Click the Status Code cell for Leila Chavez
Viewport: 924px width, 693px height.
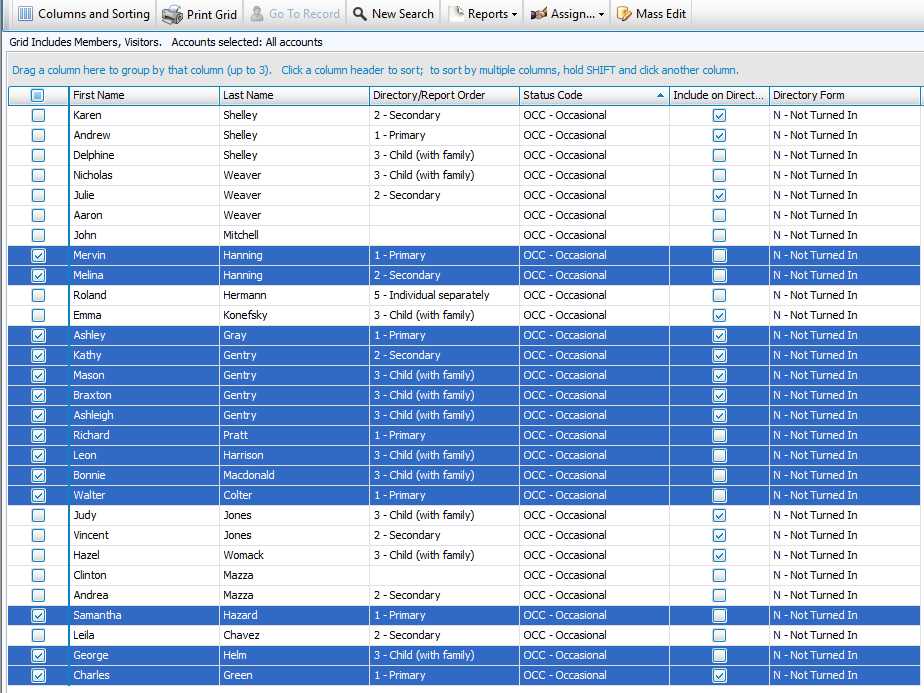click(x=593, y=635)
